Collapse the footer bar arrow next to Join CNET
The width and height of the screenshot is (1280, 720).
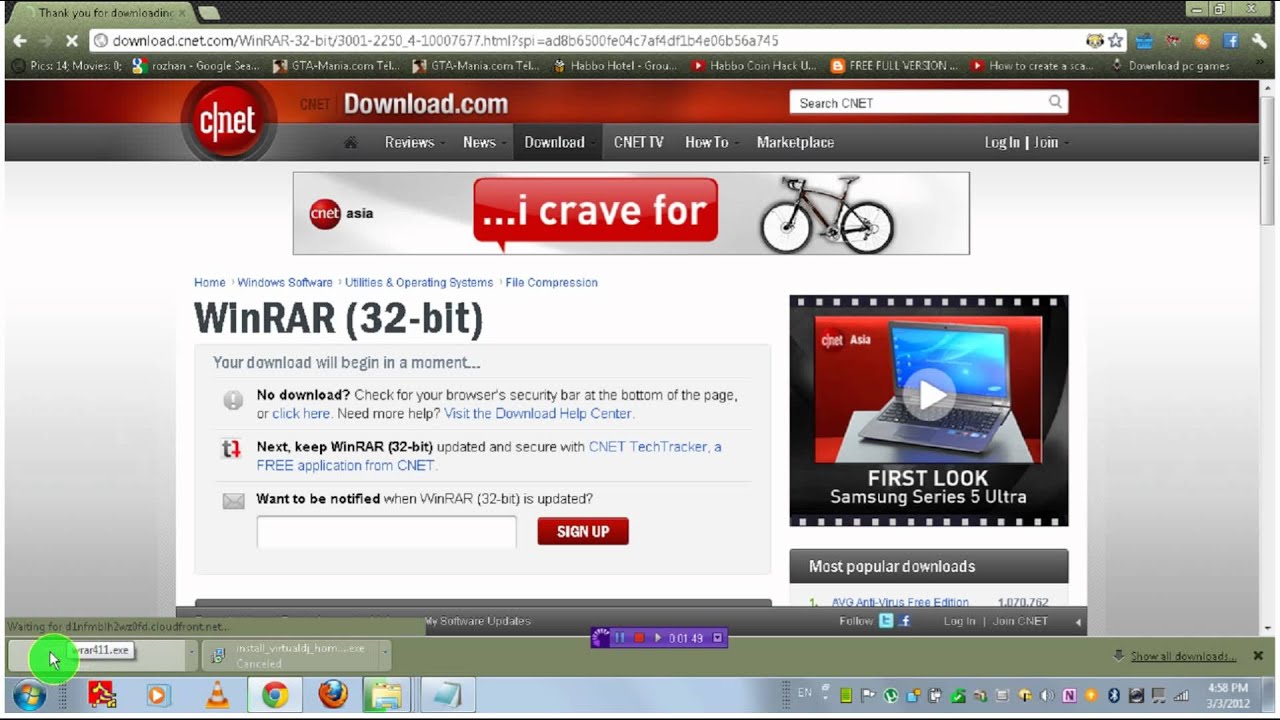[1078, 622]
